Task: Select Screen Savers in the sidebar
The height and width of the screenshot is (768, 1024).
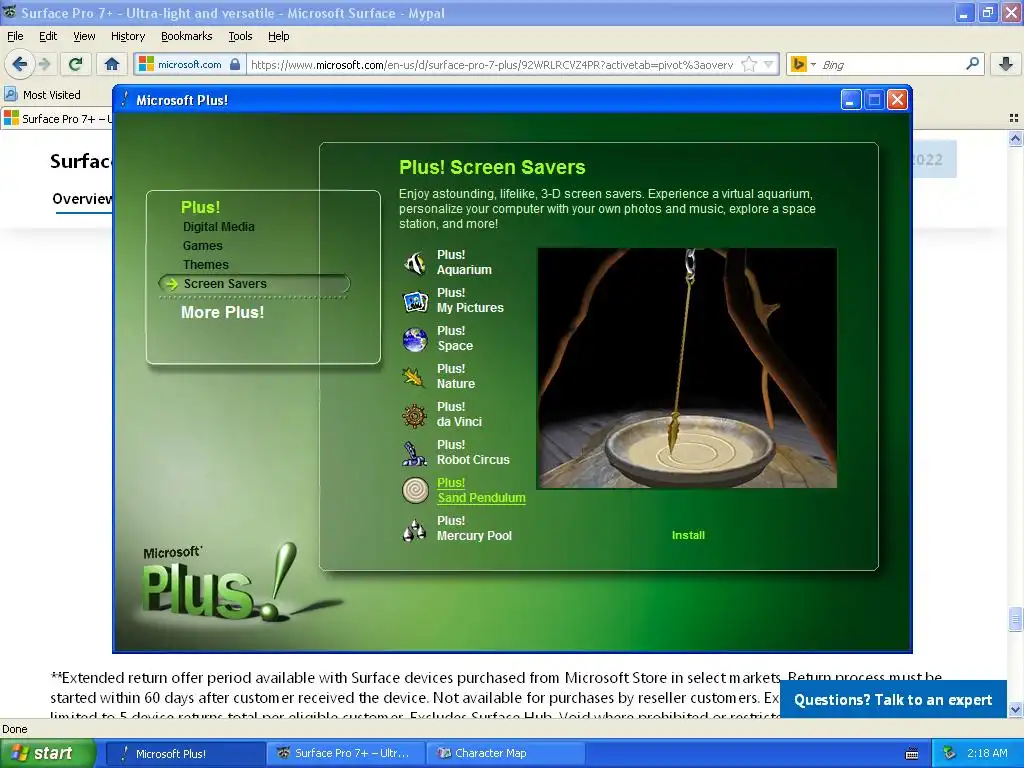Action: (255, 283)
